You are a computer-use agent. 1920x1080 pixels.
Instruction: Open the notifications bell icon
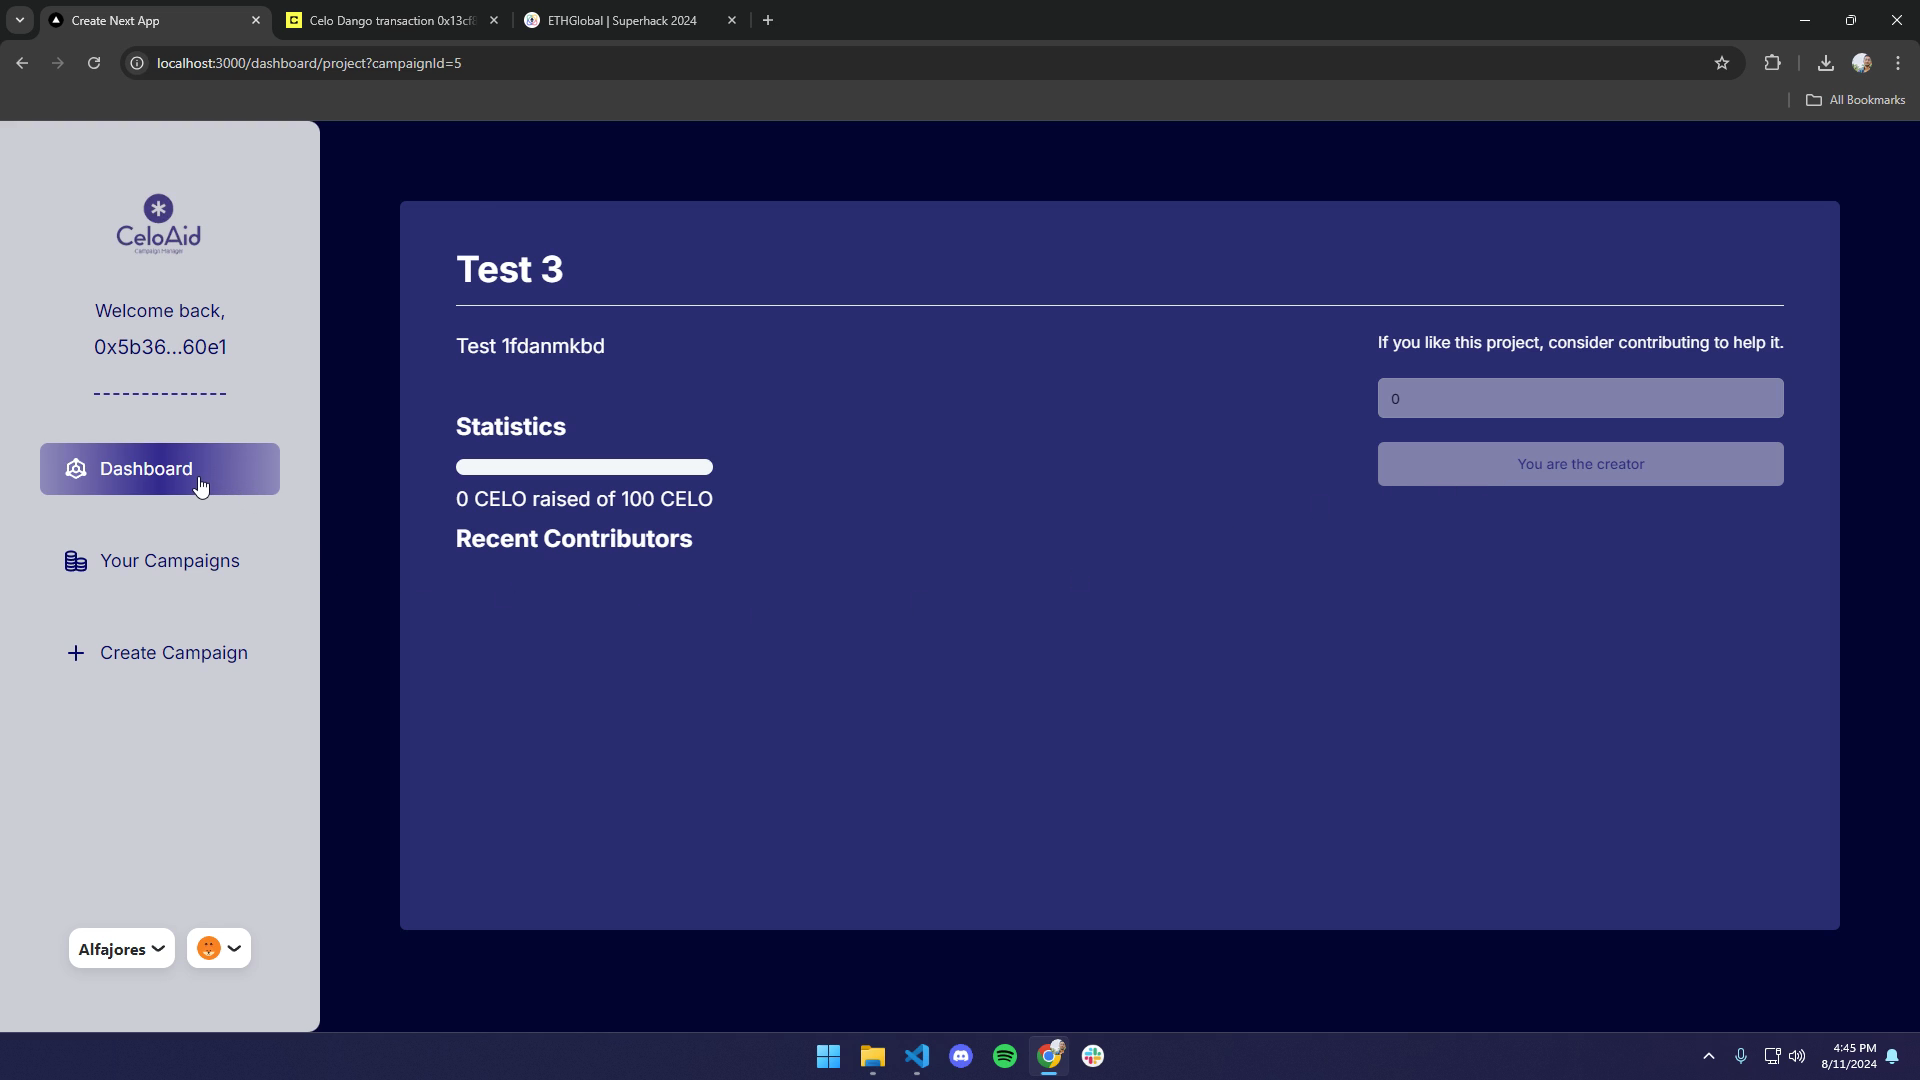coord(1892,1056)
